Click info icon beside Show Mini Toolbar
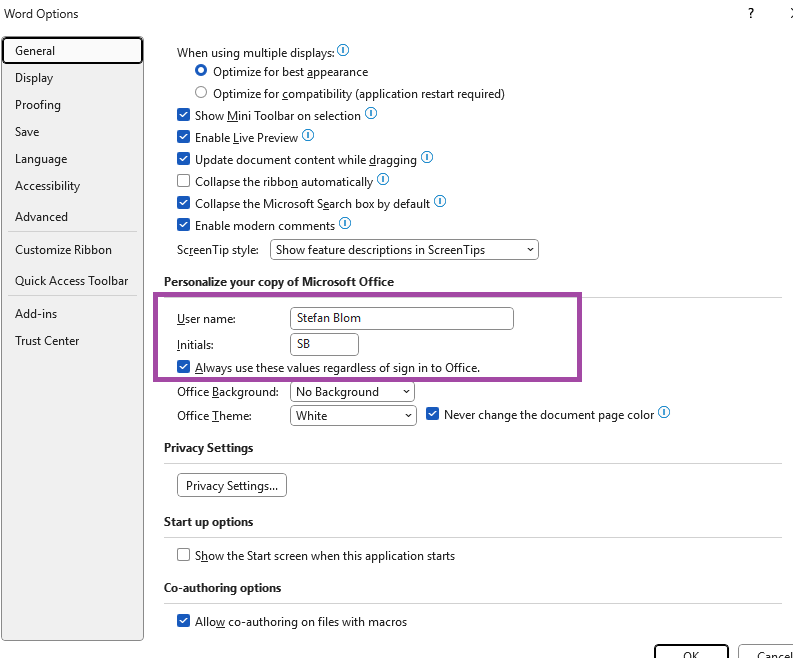 coord(371,113)
